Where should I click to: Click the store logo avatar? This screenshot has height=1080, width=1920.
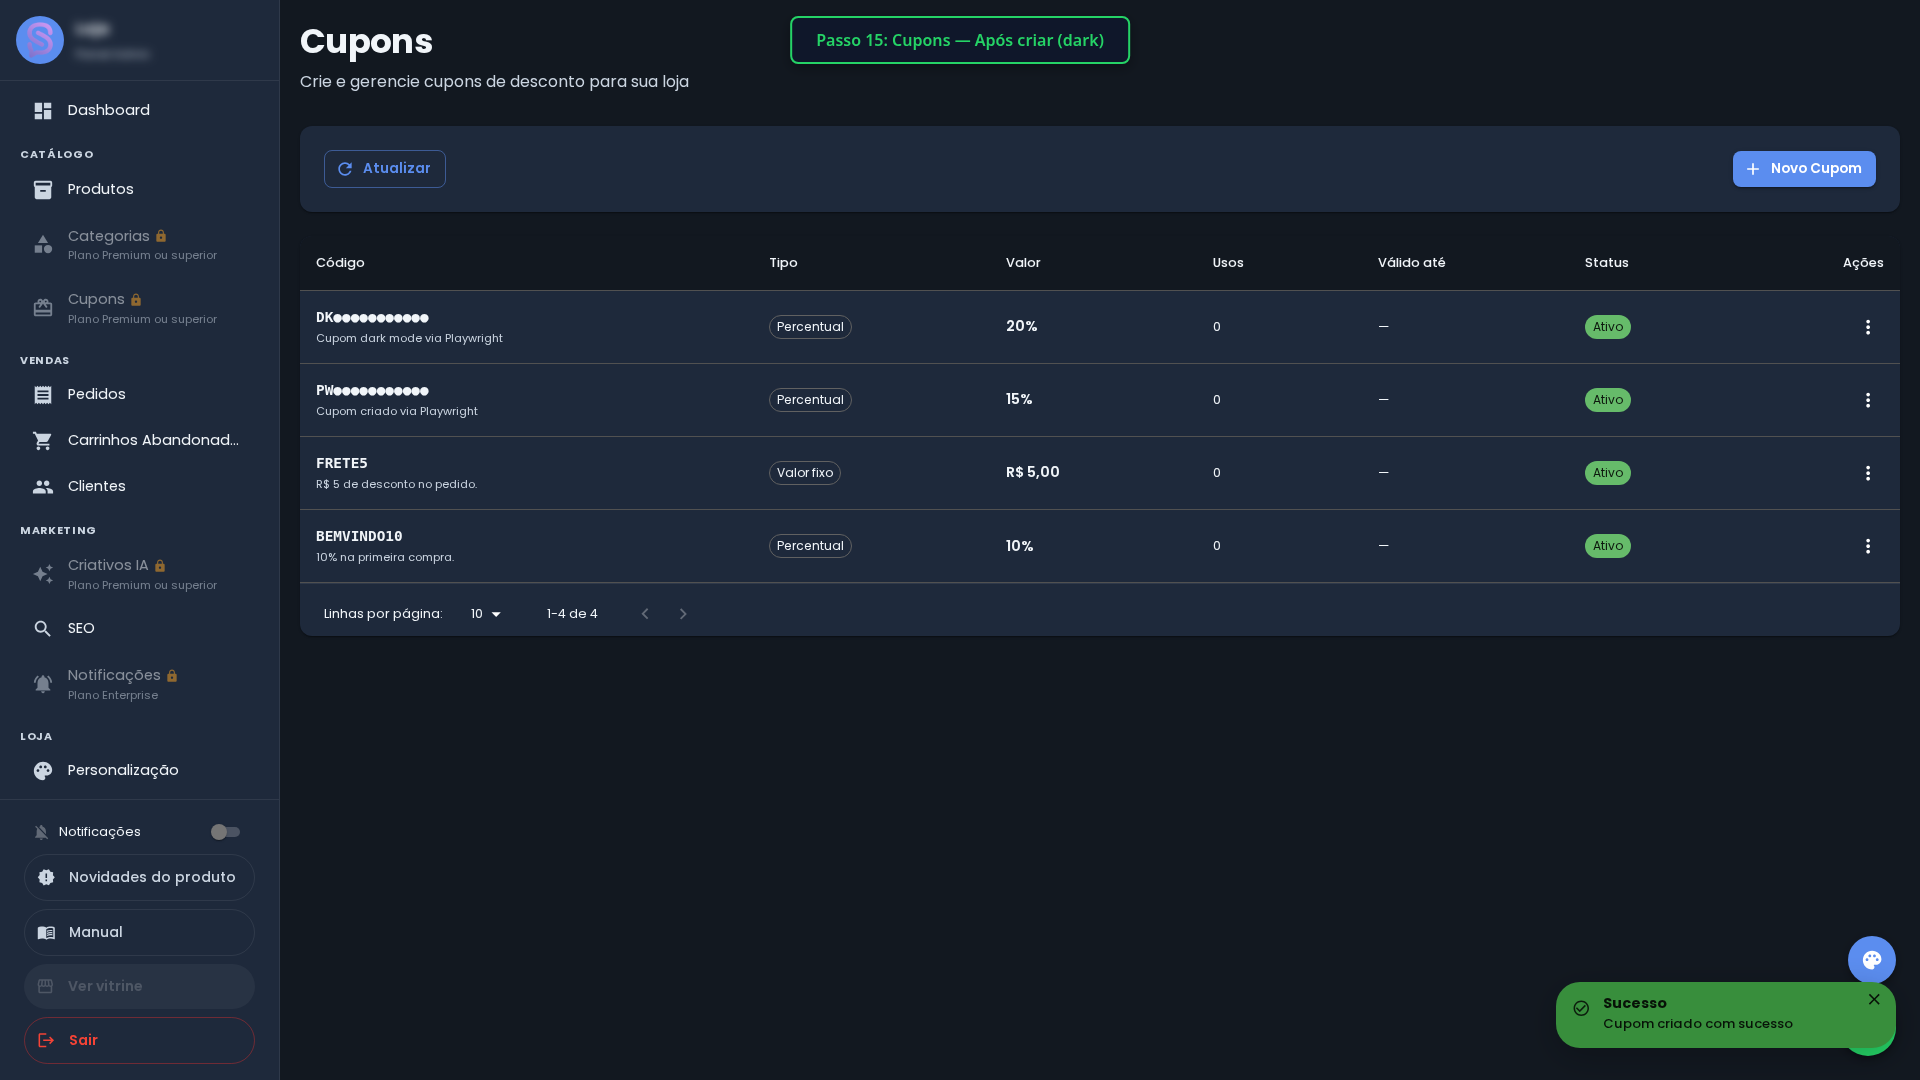(x=40, y=40)
